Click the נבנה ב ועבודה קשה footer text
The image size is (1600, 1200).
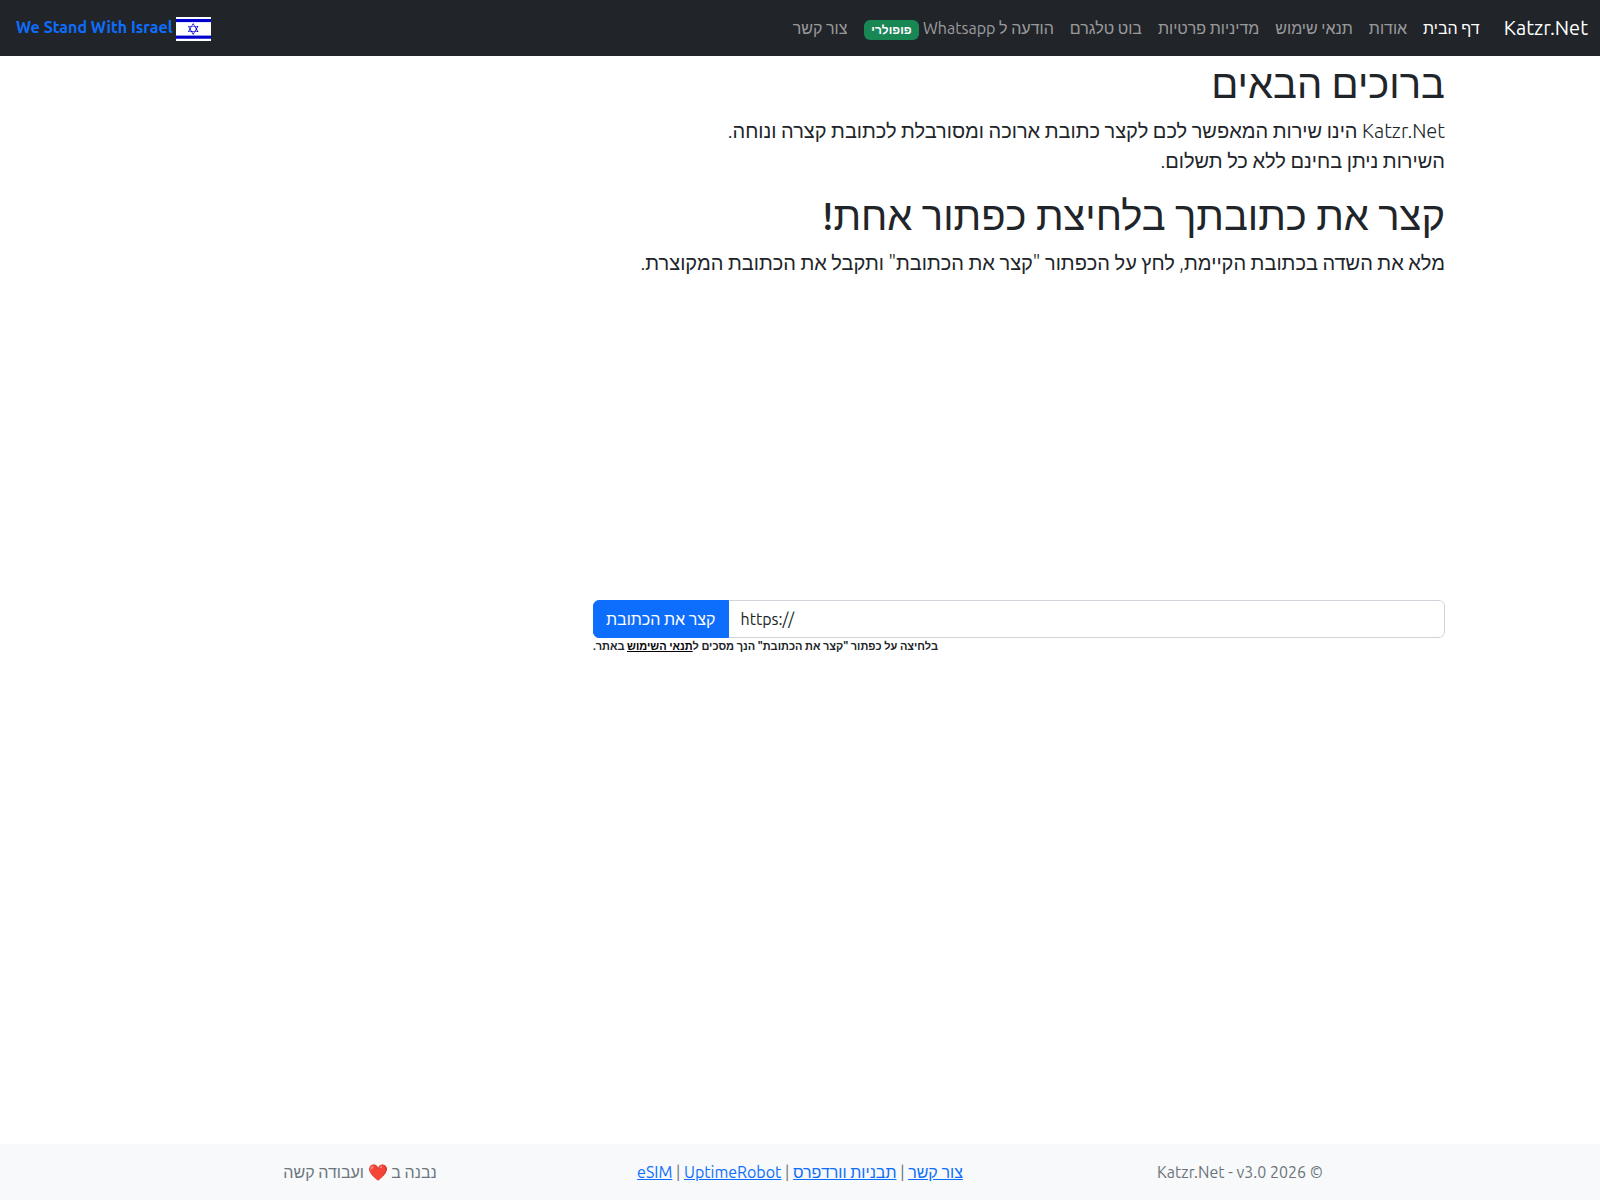(x=360, y=1172)
